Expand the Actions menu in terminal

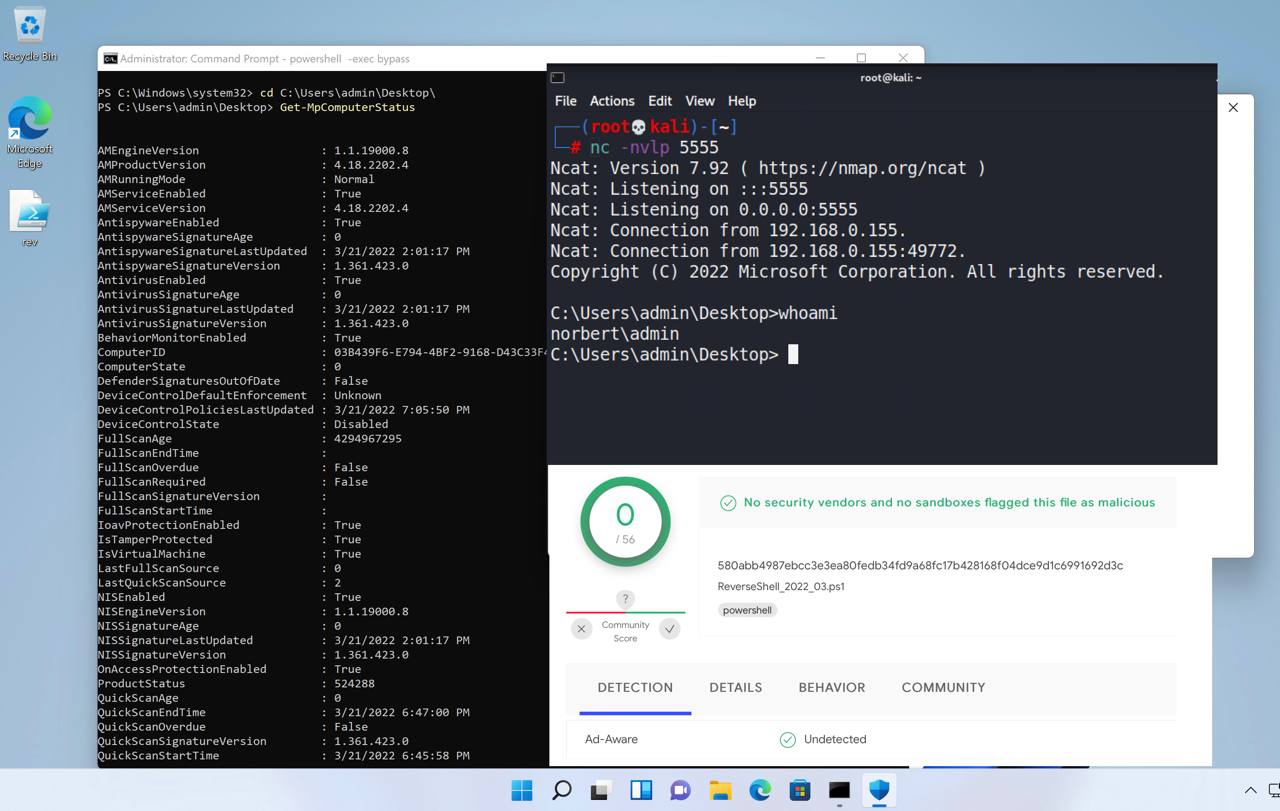612,101
